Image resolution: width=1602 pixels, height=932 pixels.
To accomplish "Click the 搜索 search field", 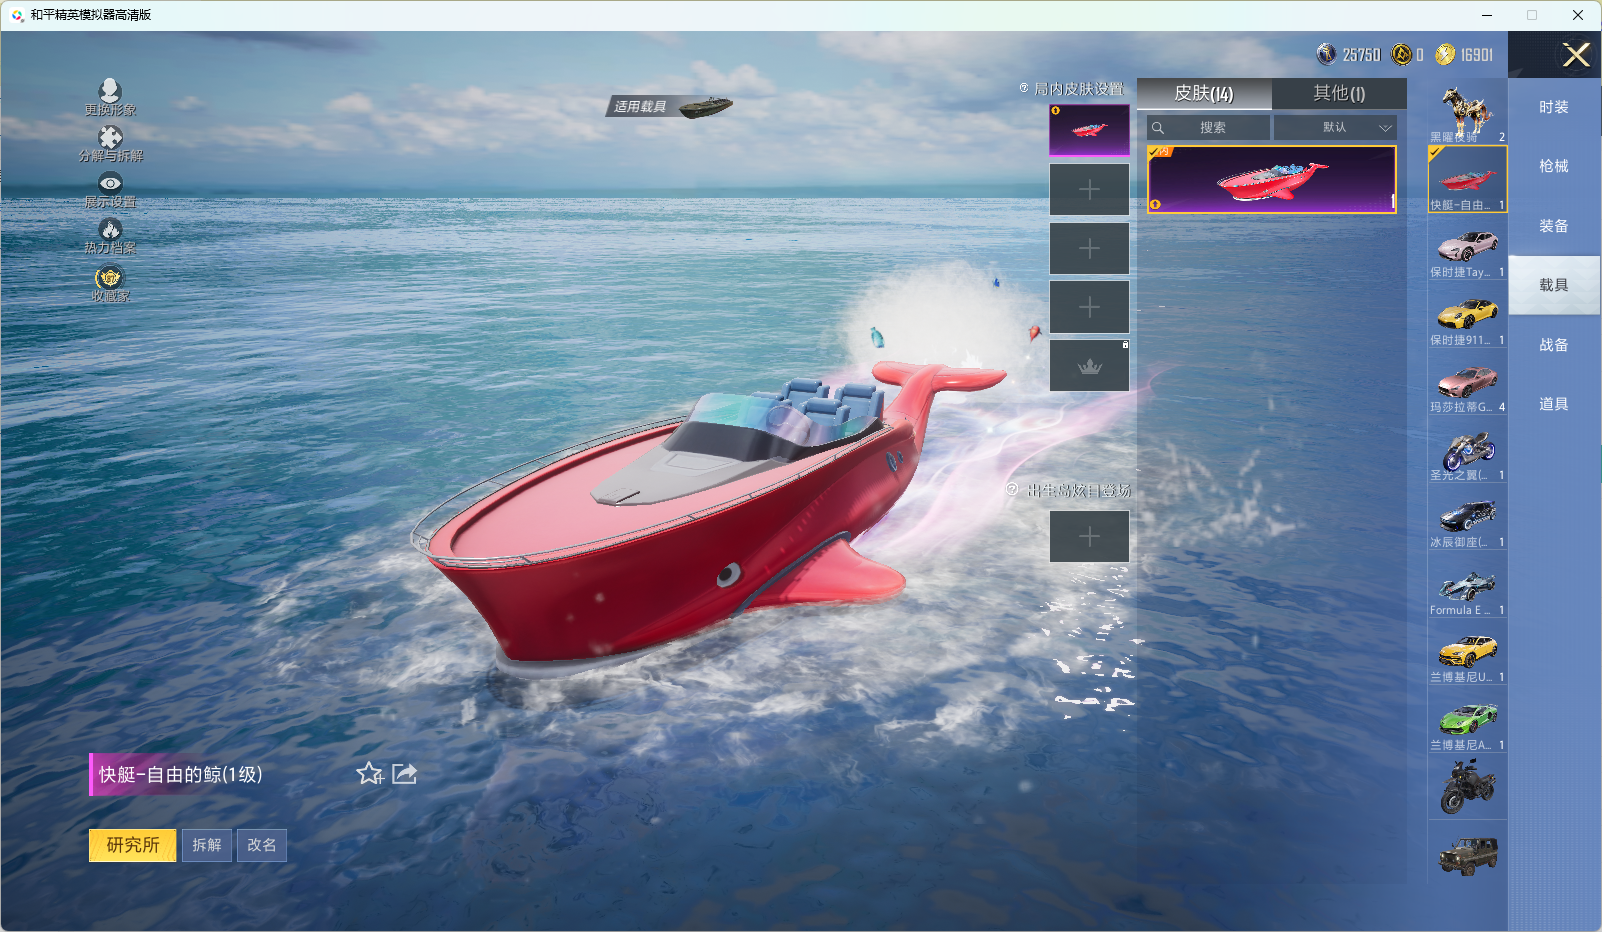I will tap(1209, 128).
